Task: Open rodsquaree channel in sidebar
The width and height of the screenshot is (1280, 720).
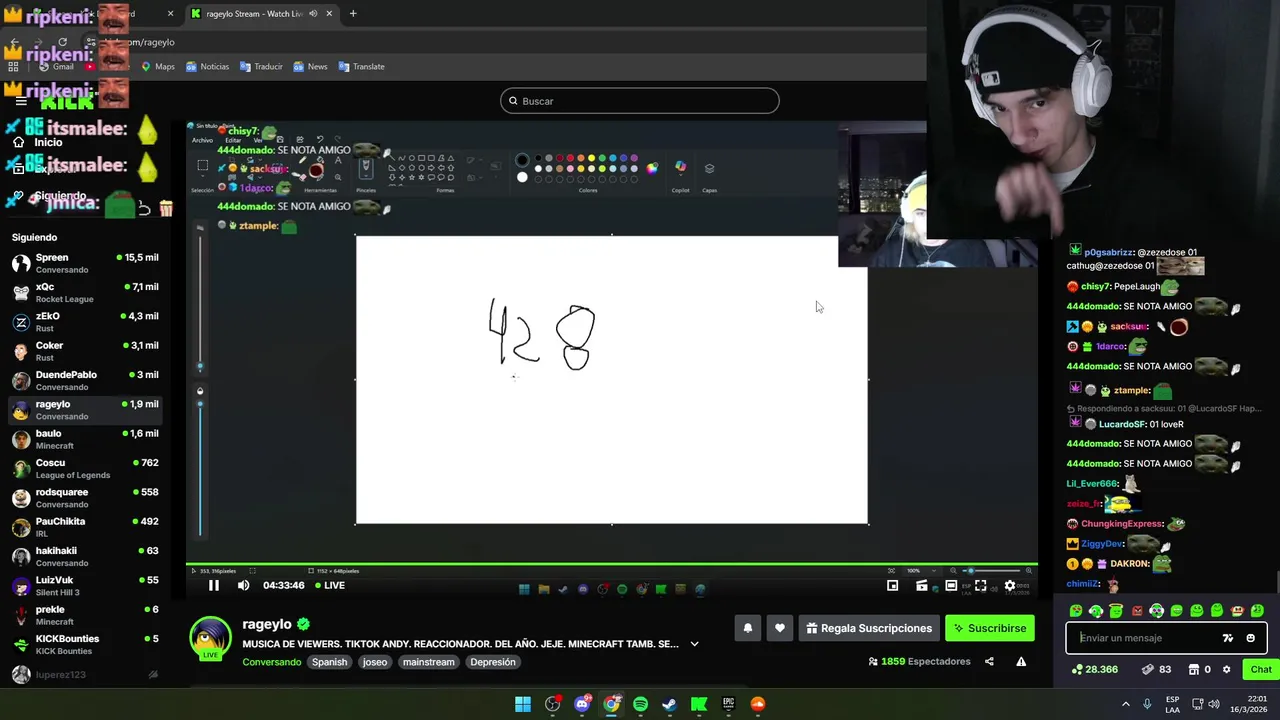Action: [x=85, y=498]
